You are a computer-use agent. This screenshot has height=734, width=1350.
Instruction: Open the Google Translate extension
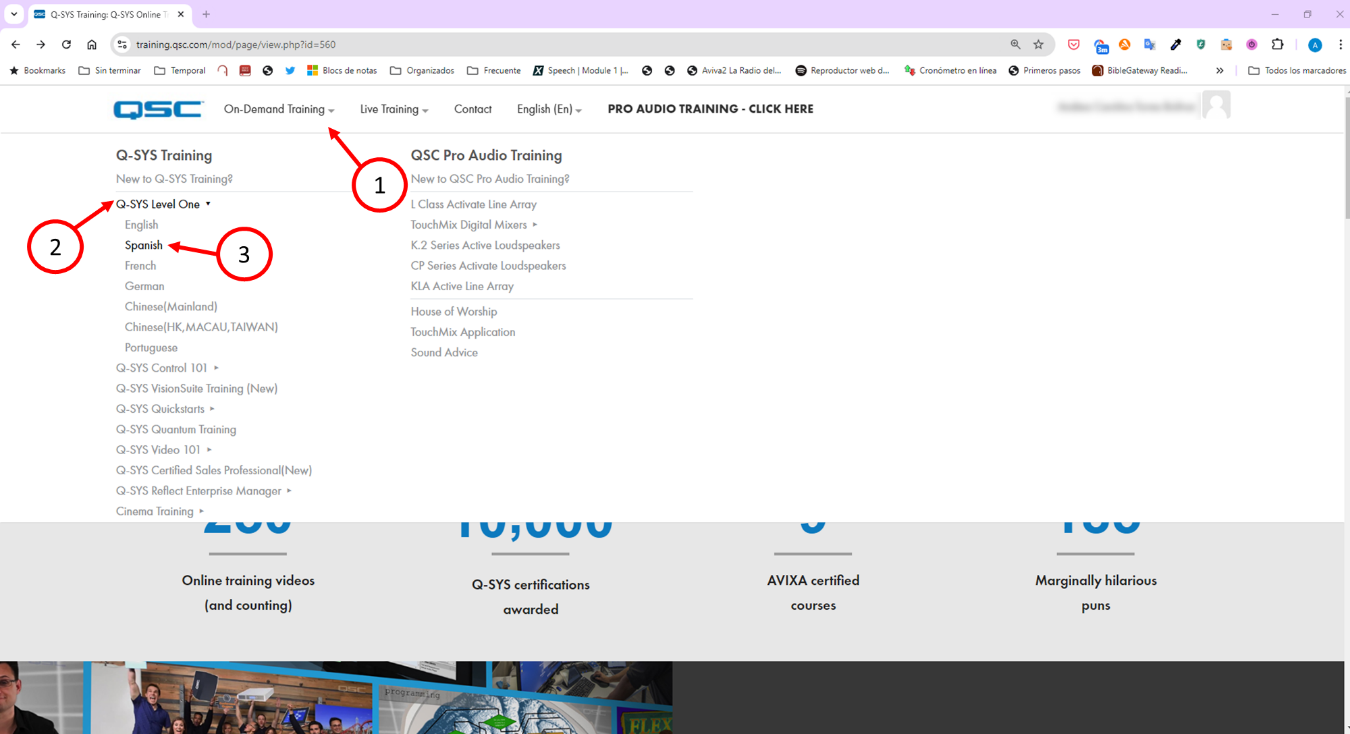tap(1150, 44)
